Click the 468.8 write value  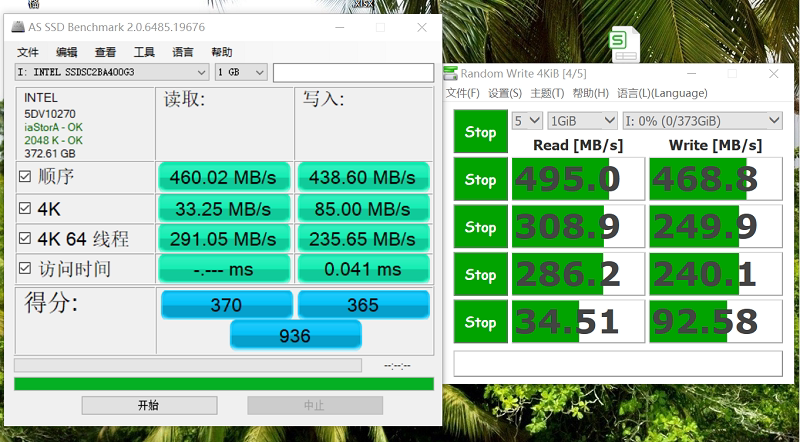(x=716, y=179)
